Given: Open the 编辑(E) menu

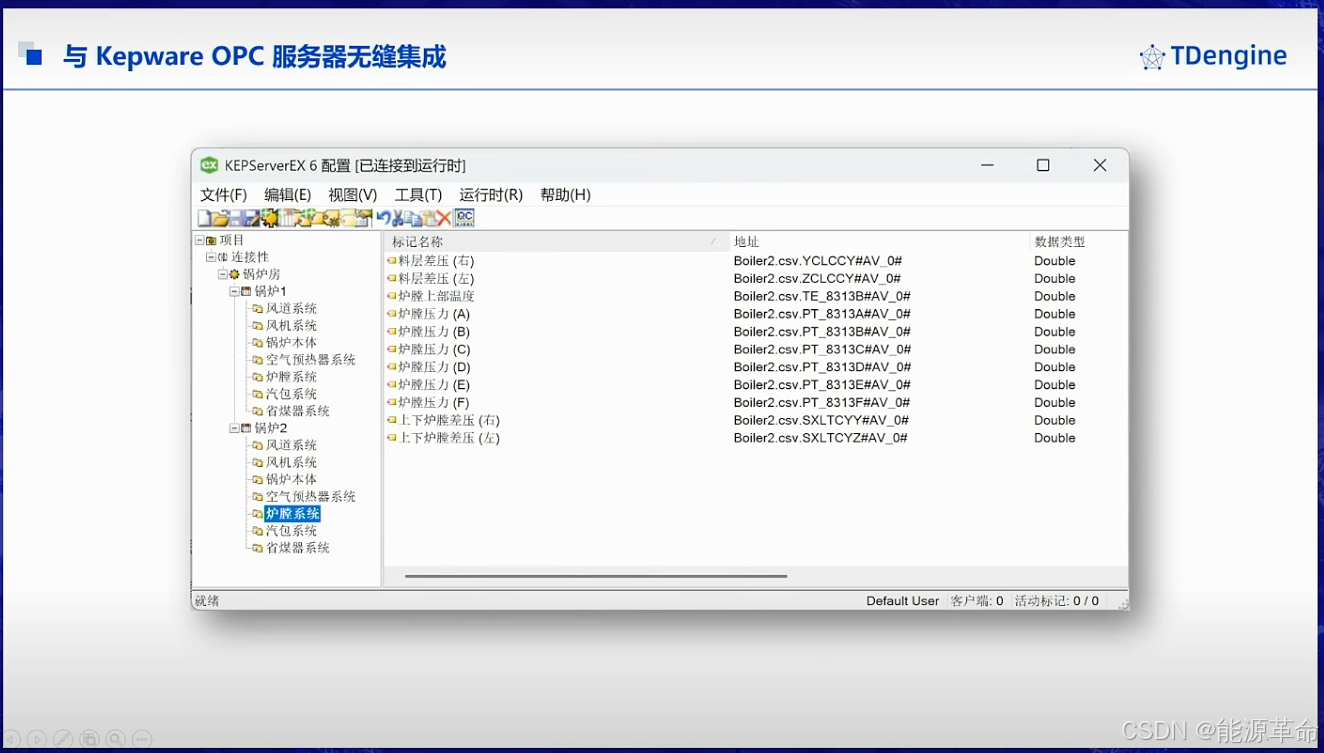Looking at the screenshot, I should [x=288, y=195].
